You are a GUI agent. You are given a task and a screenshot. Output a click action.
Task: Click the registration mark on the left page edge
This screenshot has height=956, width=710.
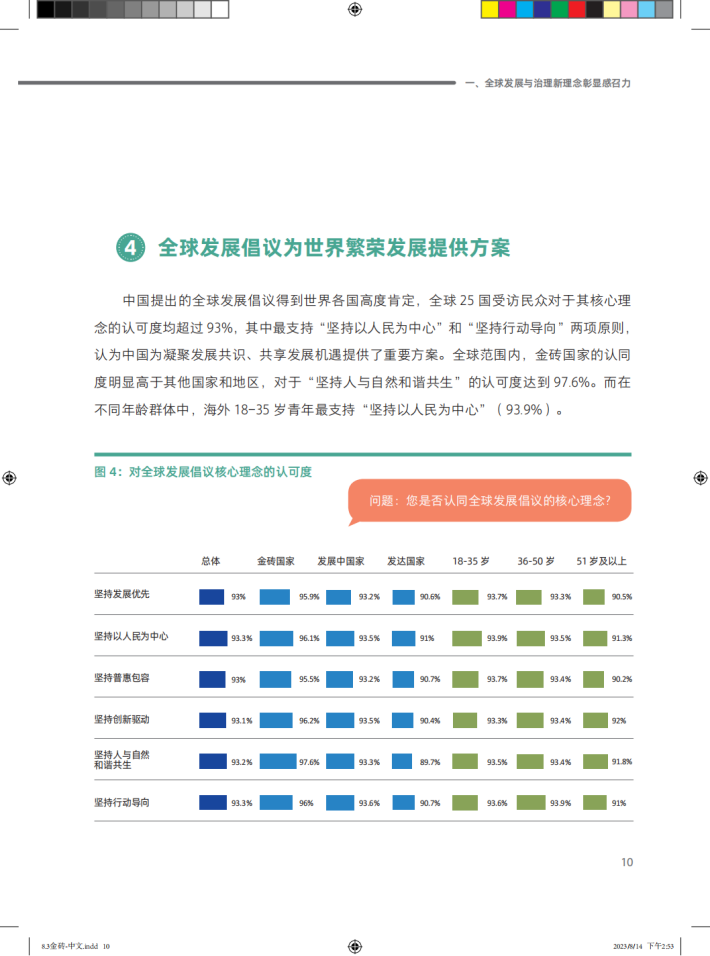[9, 478]
